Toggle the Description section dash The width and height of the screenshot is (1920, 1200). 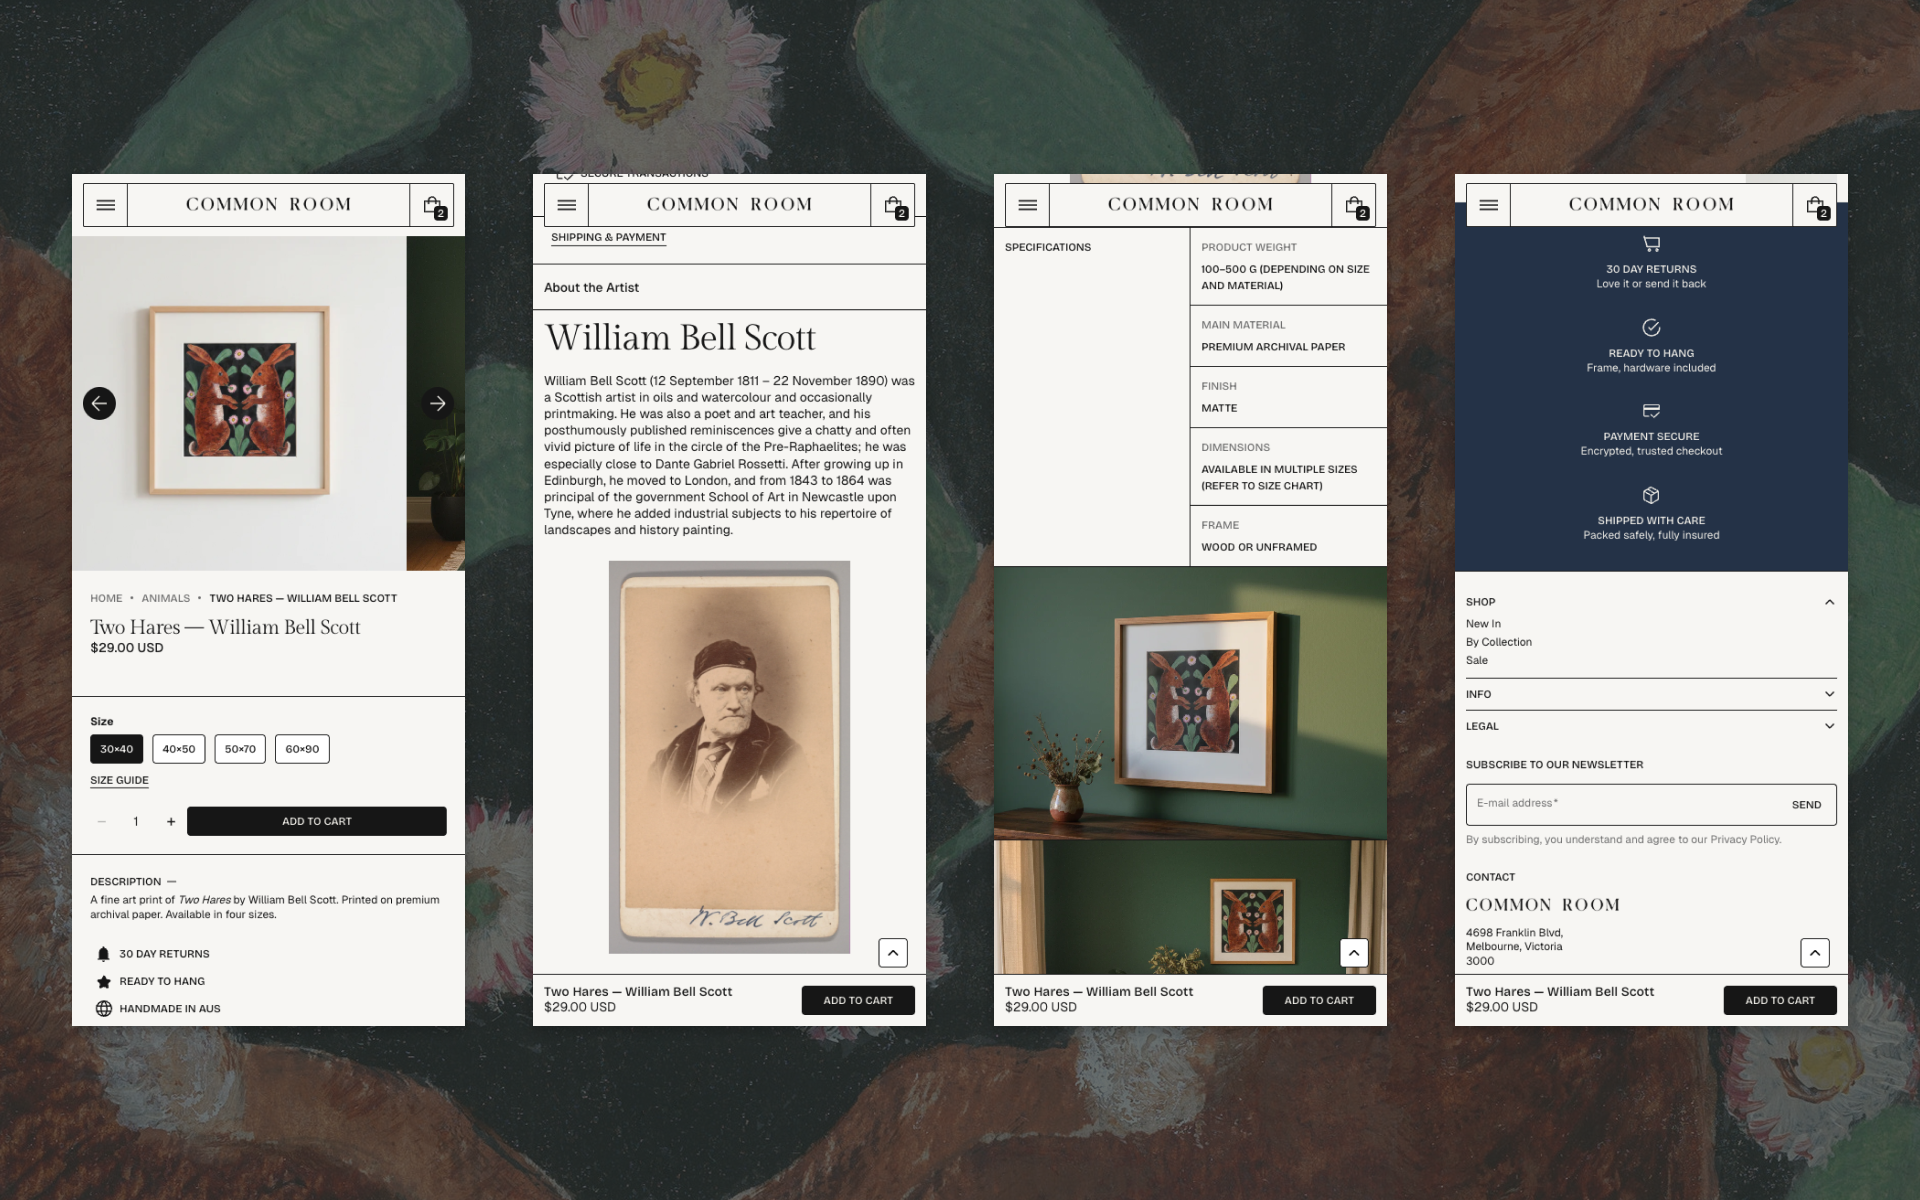pyautogui.click(x=172, y=882)
